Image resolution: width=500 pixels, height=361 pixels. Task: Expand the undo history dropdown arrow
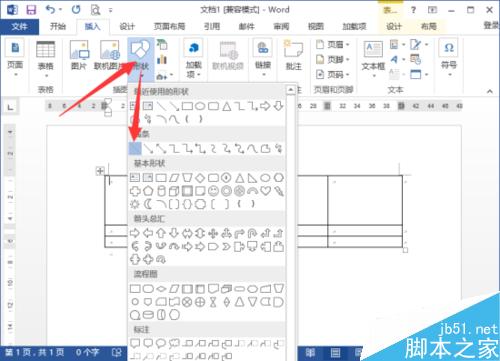point(60,10)
